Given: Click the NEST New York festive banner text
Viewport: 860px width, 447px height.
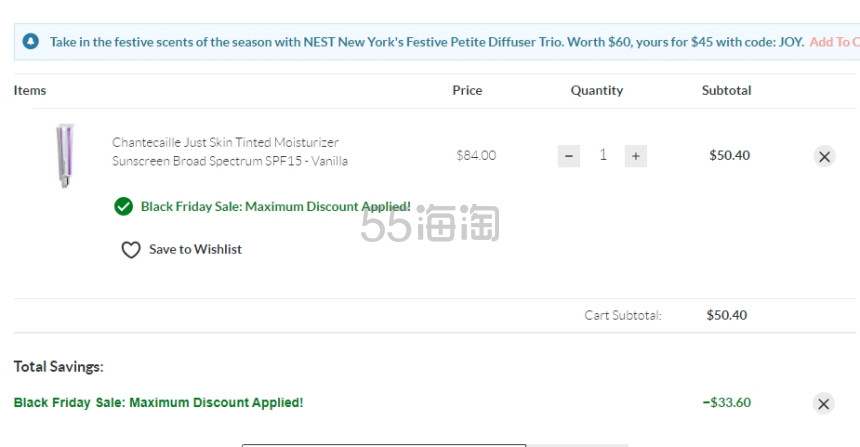Looking at the screenshot, I should pyautogui.click(x=427, y=42).
